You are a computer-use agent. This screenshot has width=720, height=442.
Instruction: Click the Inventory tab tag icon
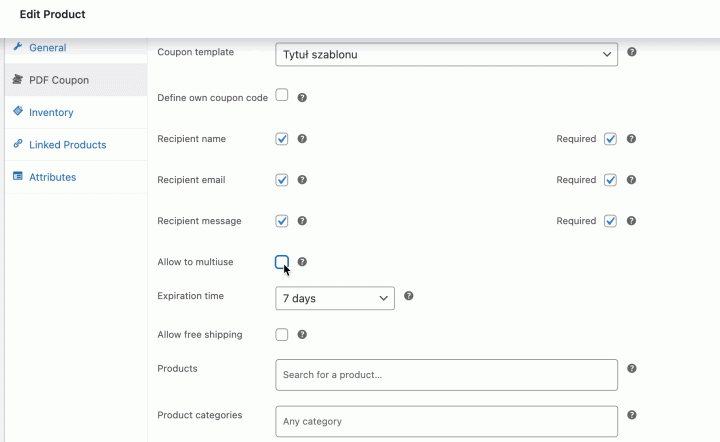18,111
